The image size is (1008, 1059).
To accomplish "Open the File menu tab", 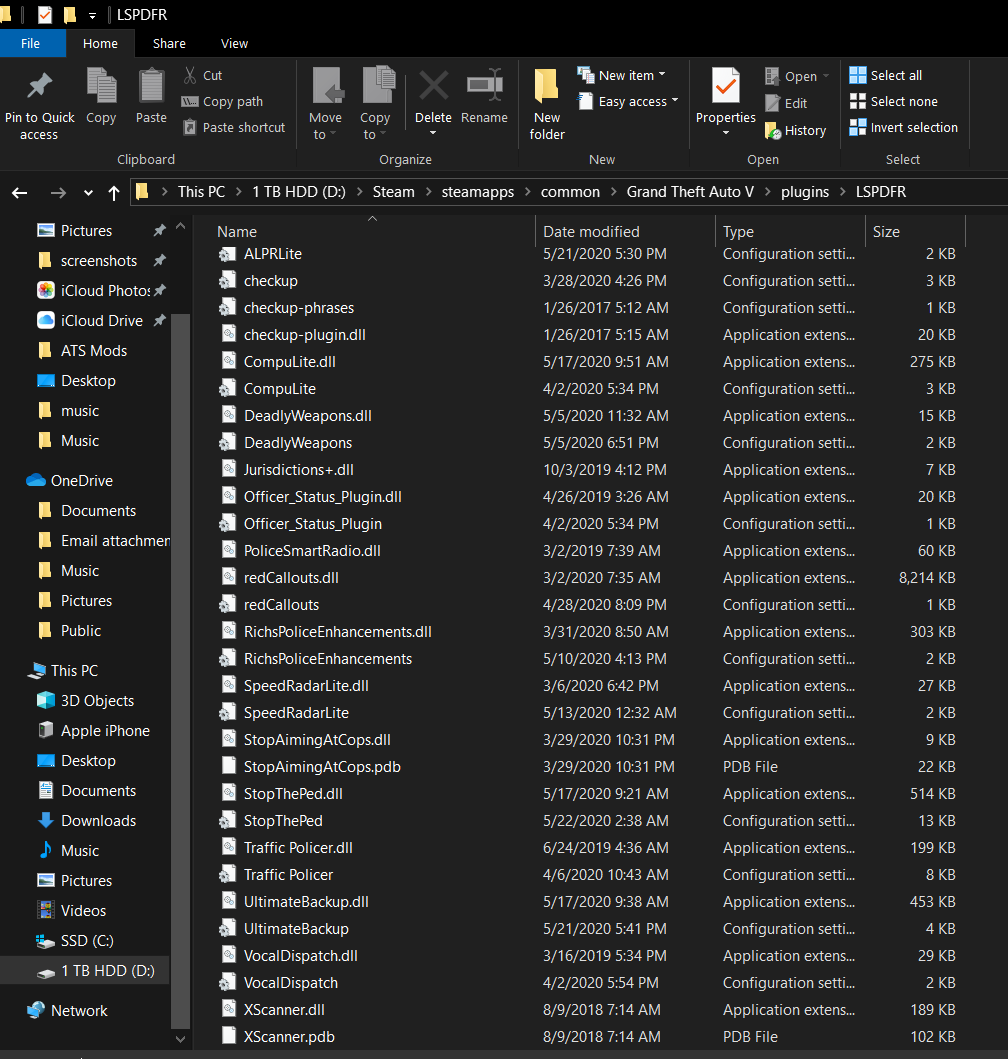I will click(x=31, y=44).
